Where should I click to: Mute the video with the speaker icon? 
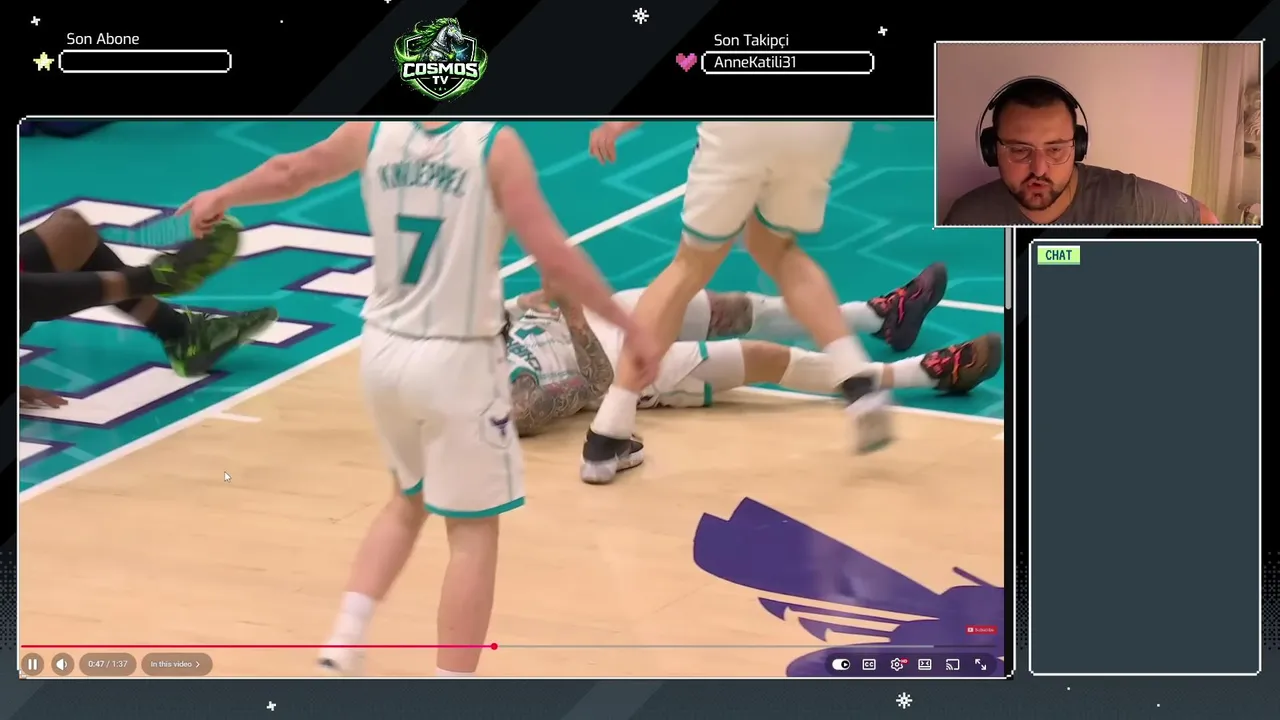pos(62,664)
